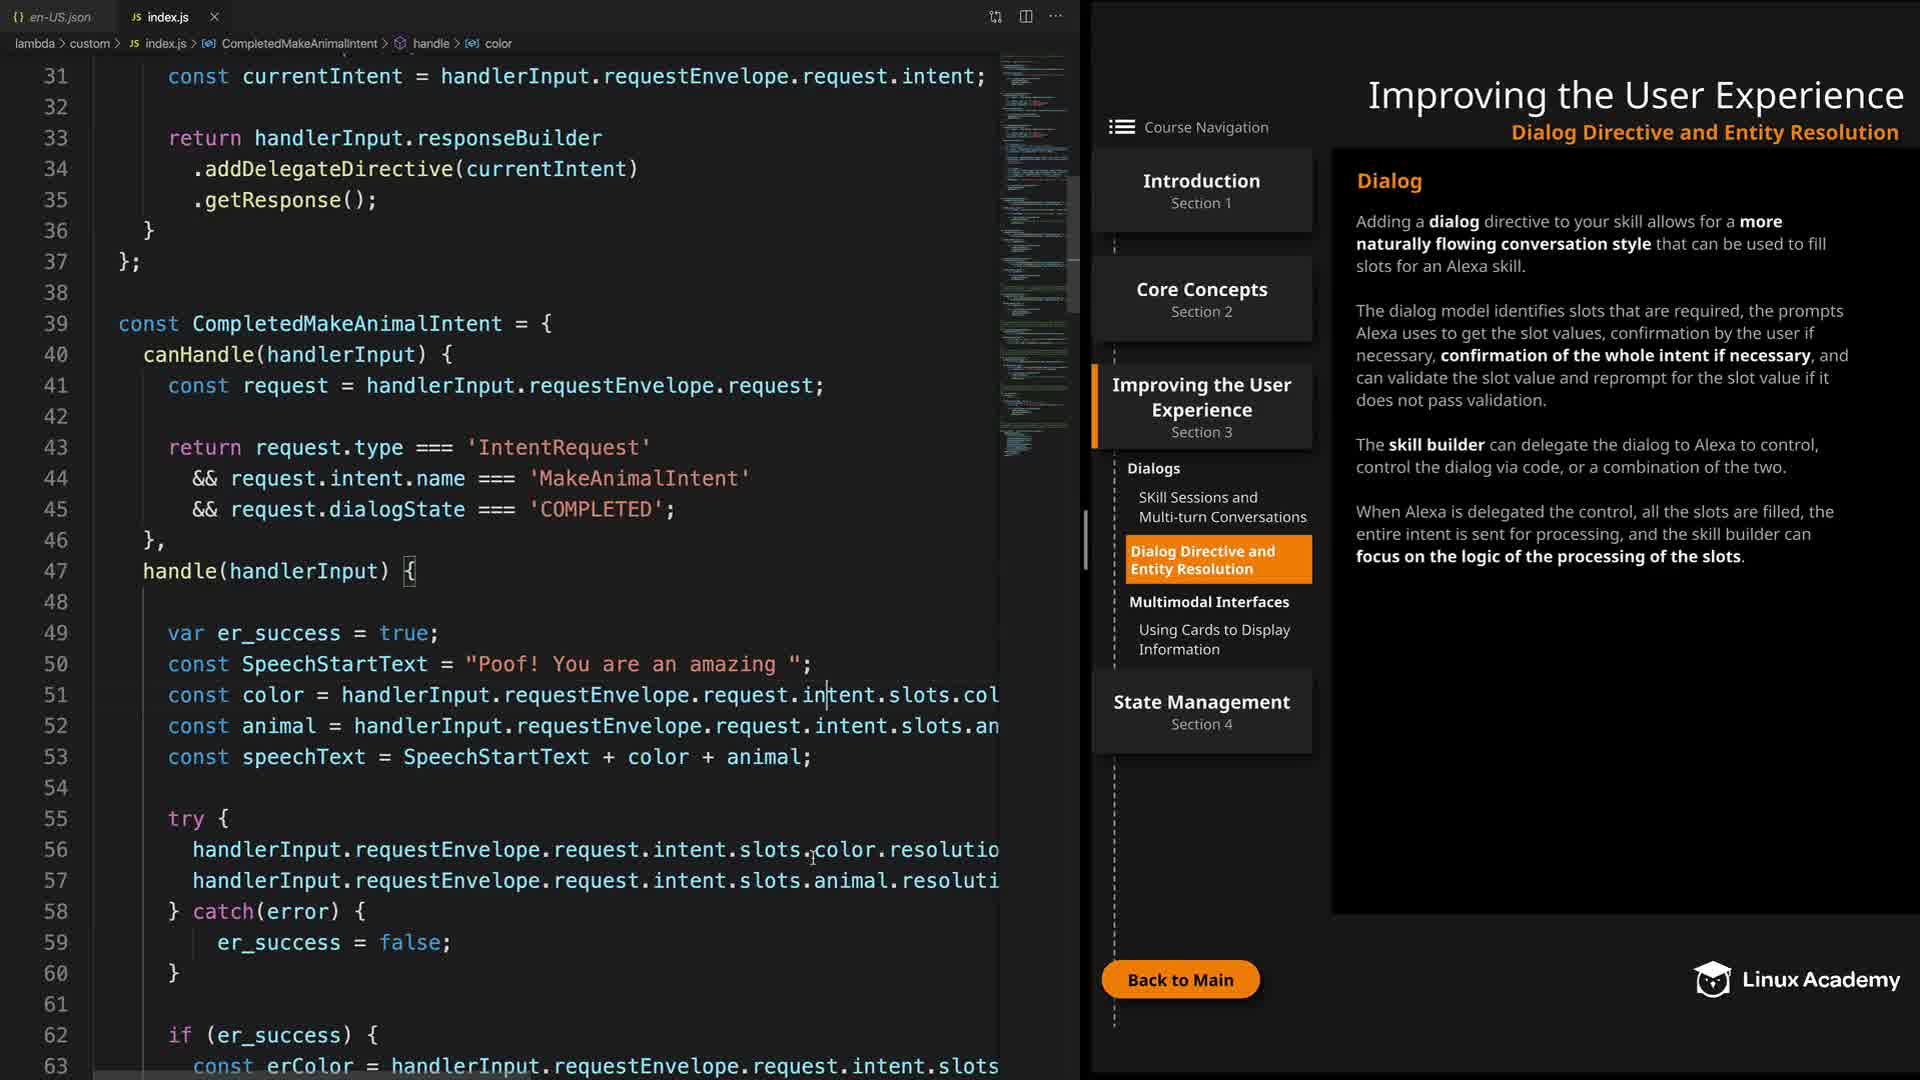
Task: Click the Course Navigation hamburger icon
Action: 1121,127
